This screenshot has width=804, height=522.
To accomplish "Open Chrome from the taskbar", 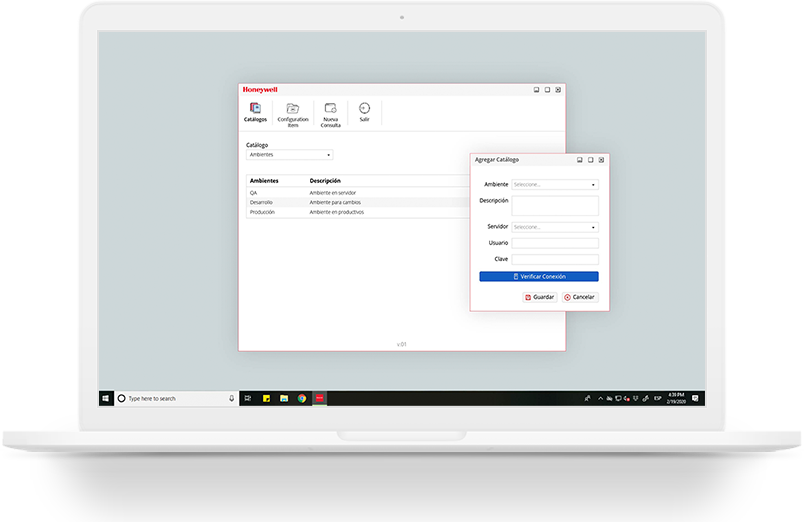I will click(302, 398).
